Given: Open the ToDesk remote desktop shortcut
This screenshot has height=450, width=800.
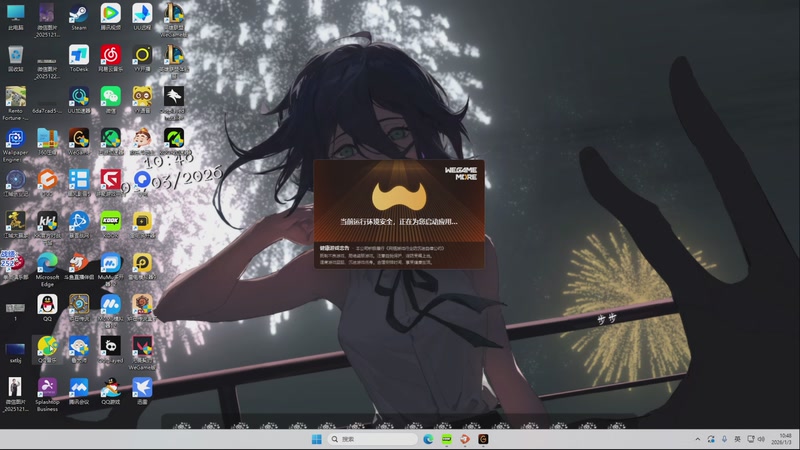Looking at the screenshot, I should (79, 58).
